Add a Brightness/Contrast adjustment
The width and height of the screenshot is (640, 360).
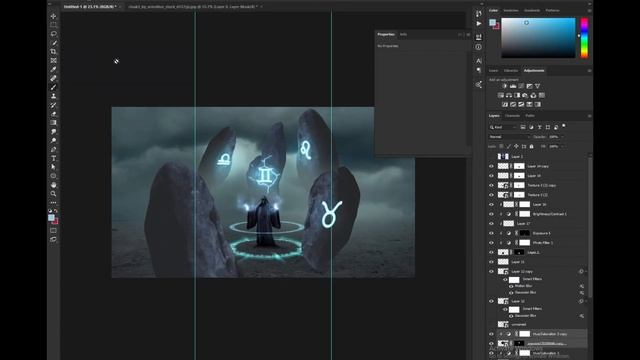pos(505,86)
